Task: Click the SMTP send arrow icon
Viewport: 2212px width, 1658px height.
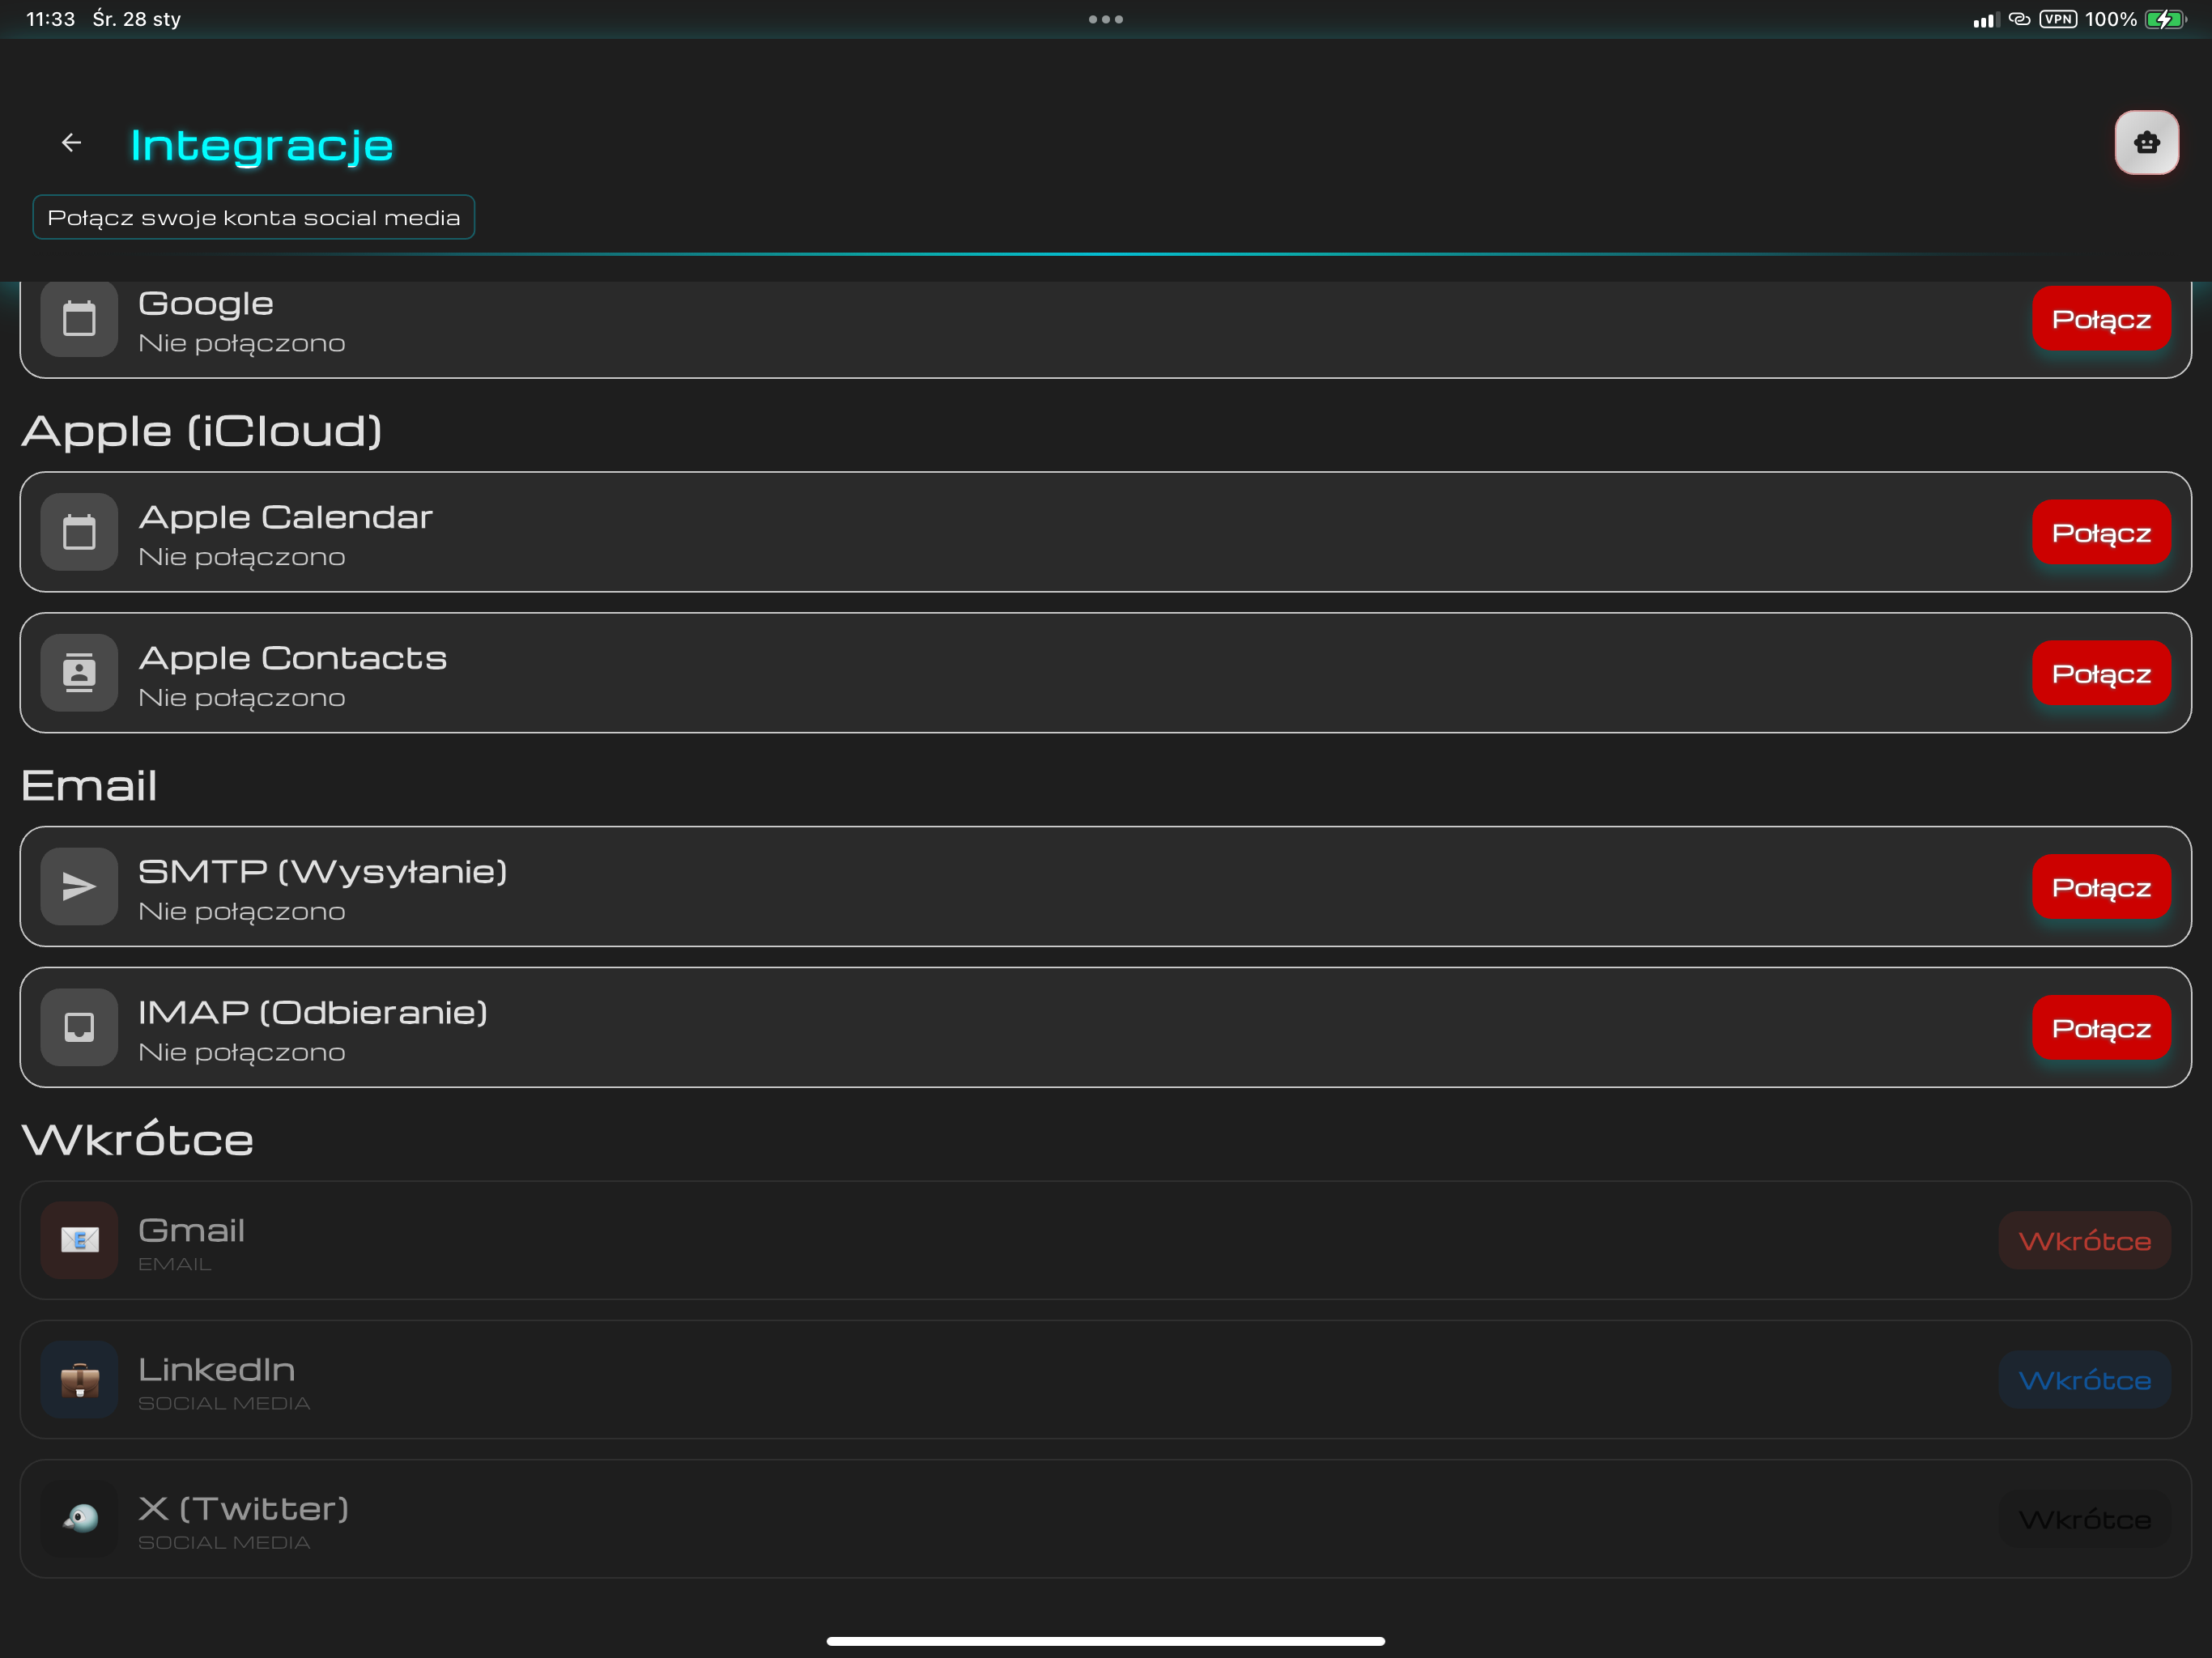Action: [79, 886]
